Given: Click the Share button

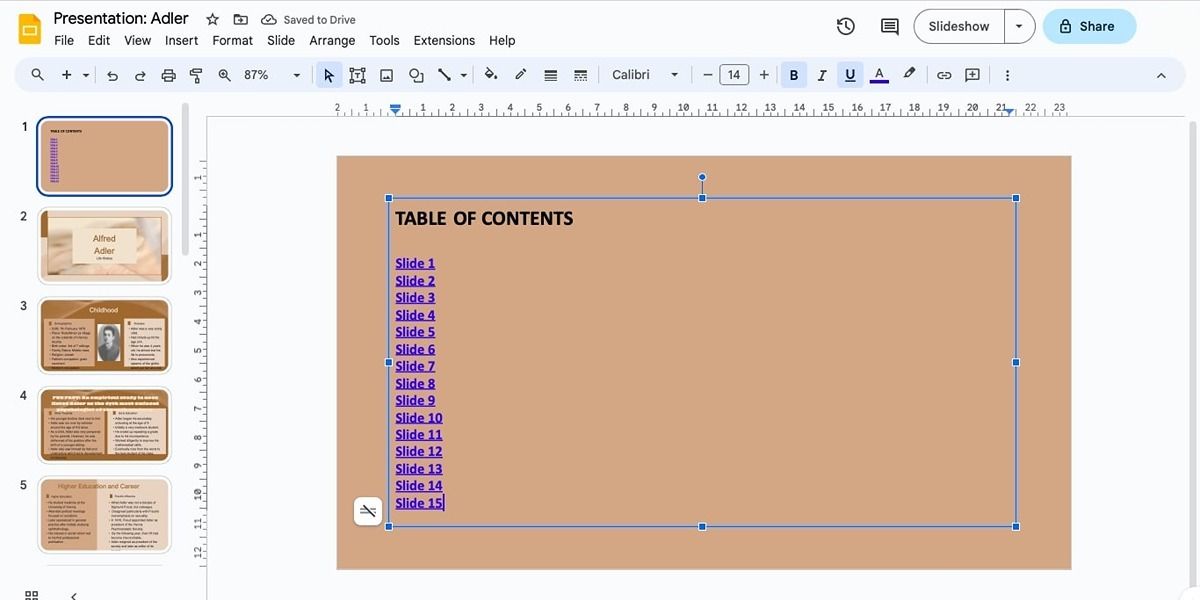Looking at the screenshot, I should click(x=1089, y=27).
